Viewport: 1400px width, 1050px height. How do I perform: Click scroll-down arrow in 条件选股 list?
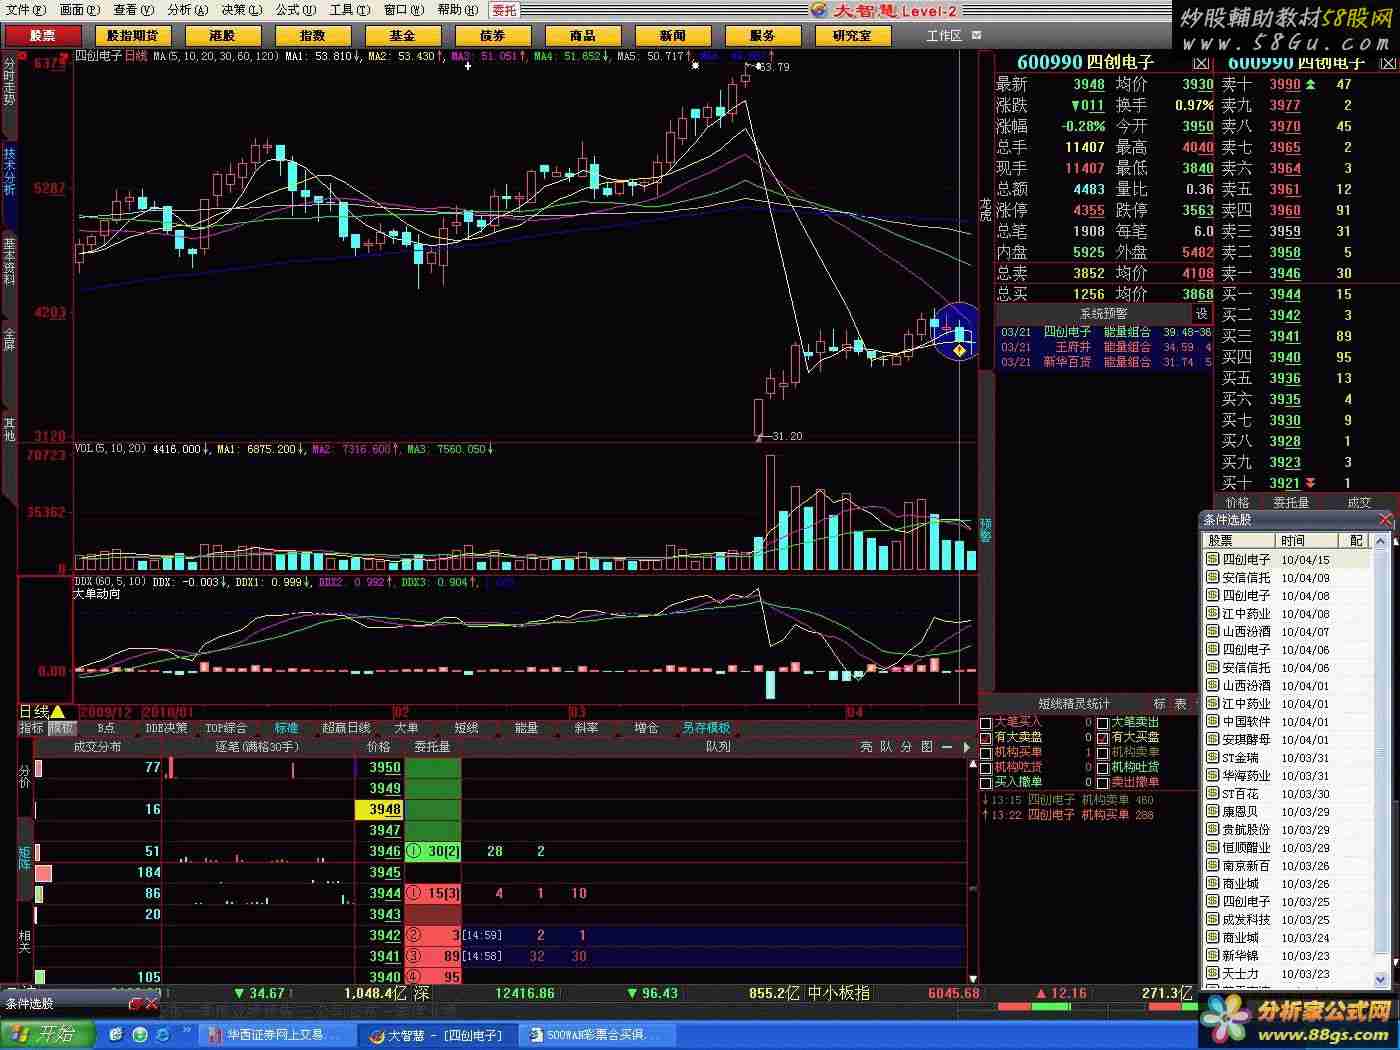(1382, 979)
